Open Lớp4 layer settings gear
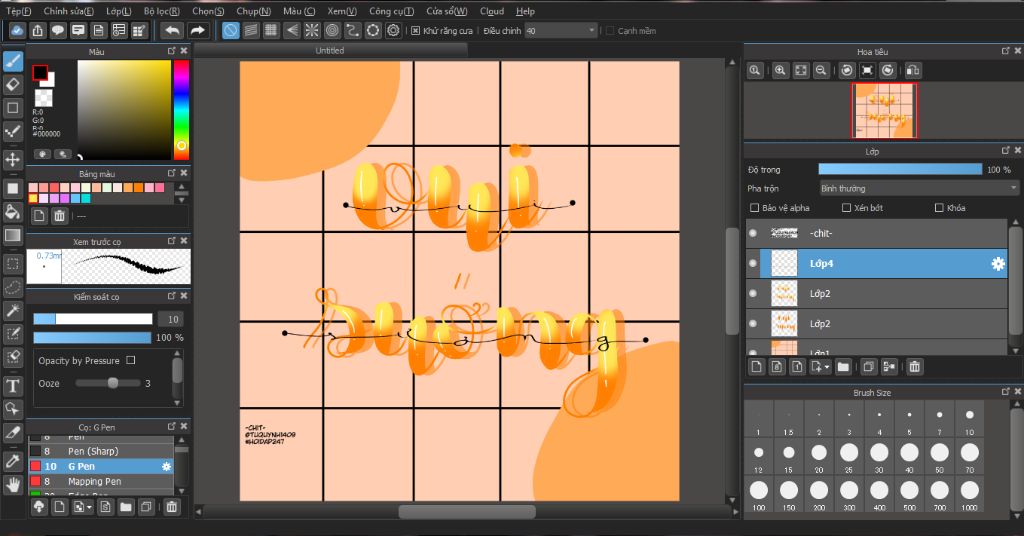This screenshot has width=1024, height=536. tap(998, 264)
